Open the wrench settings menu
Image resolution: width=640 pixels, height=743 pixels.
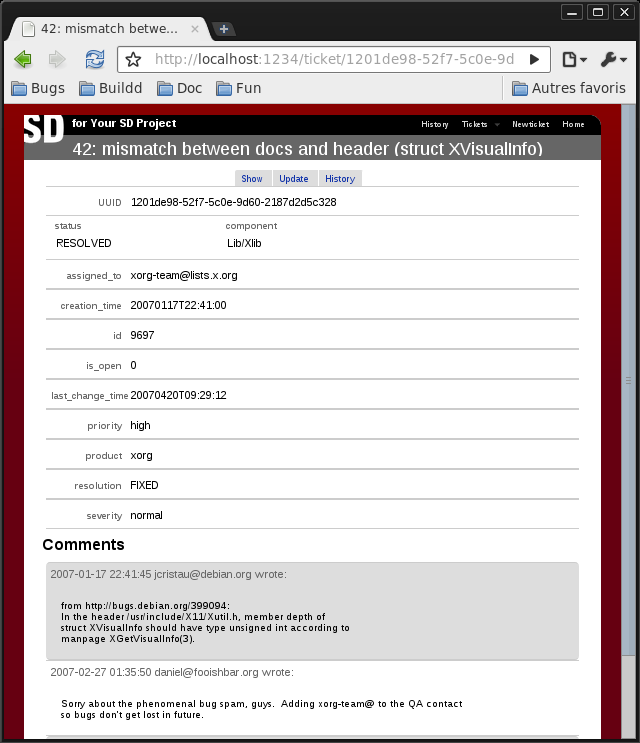[x=613, y=59]
